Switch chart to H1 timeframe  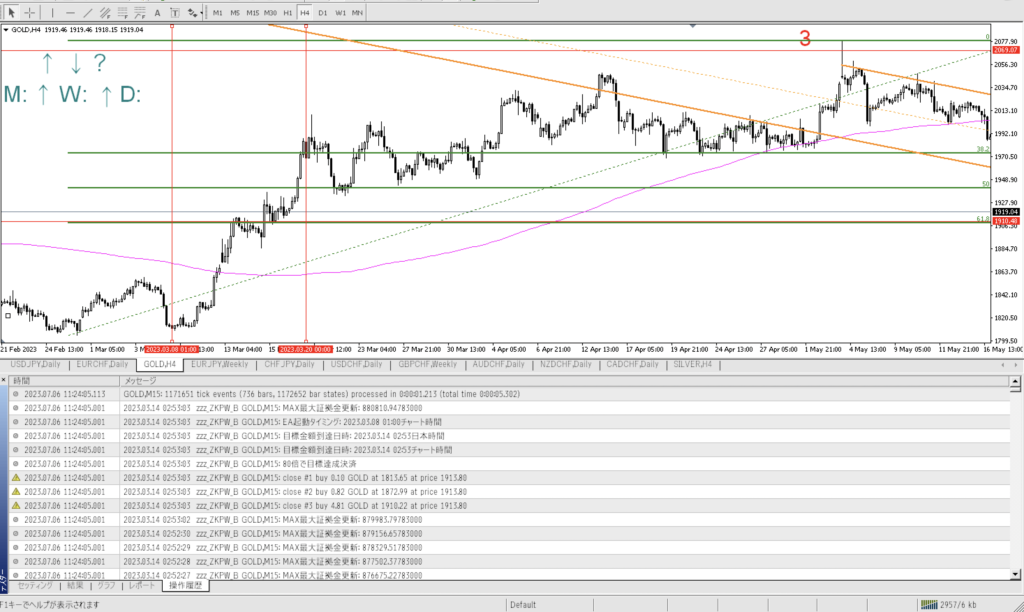pyautogui.click(x=287, y=12)
